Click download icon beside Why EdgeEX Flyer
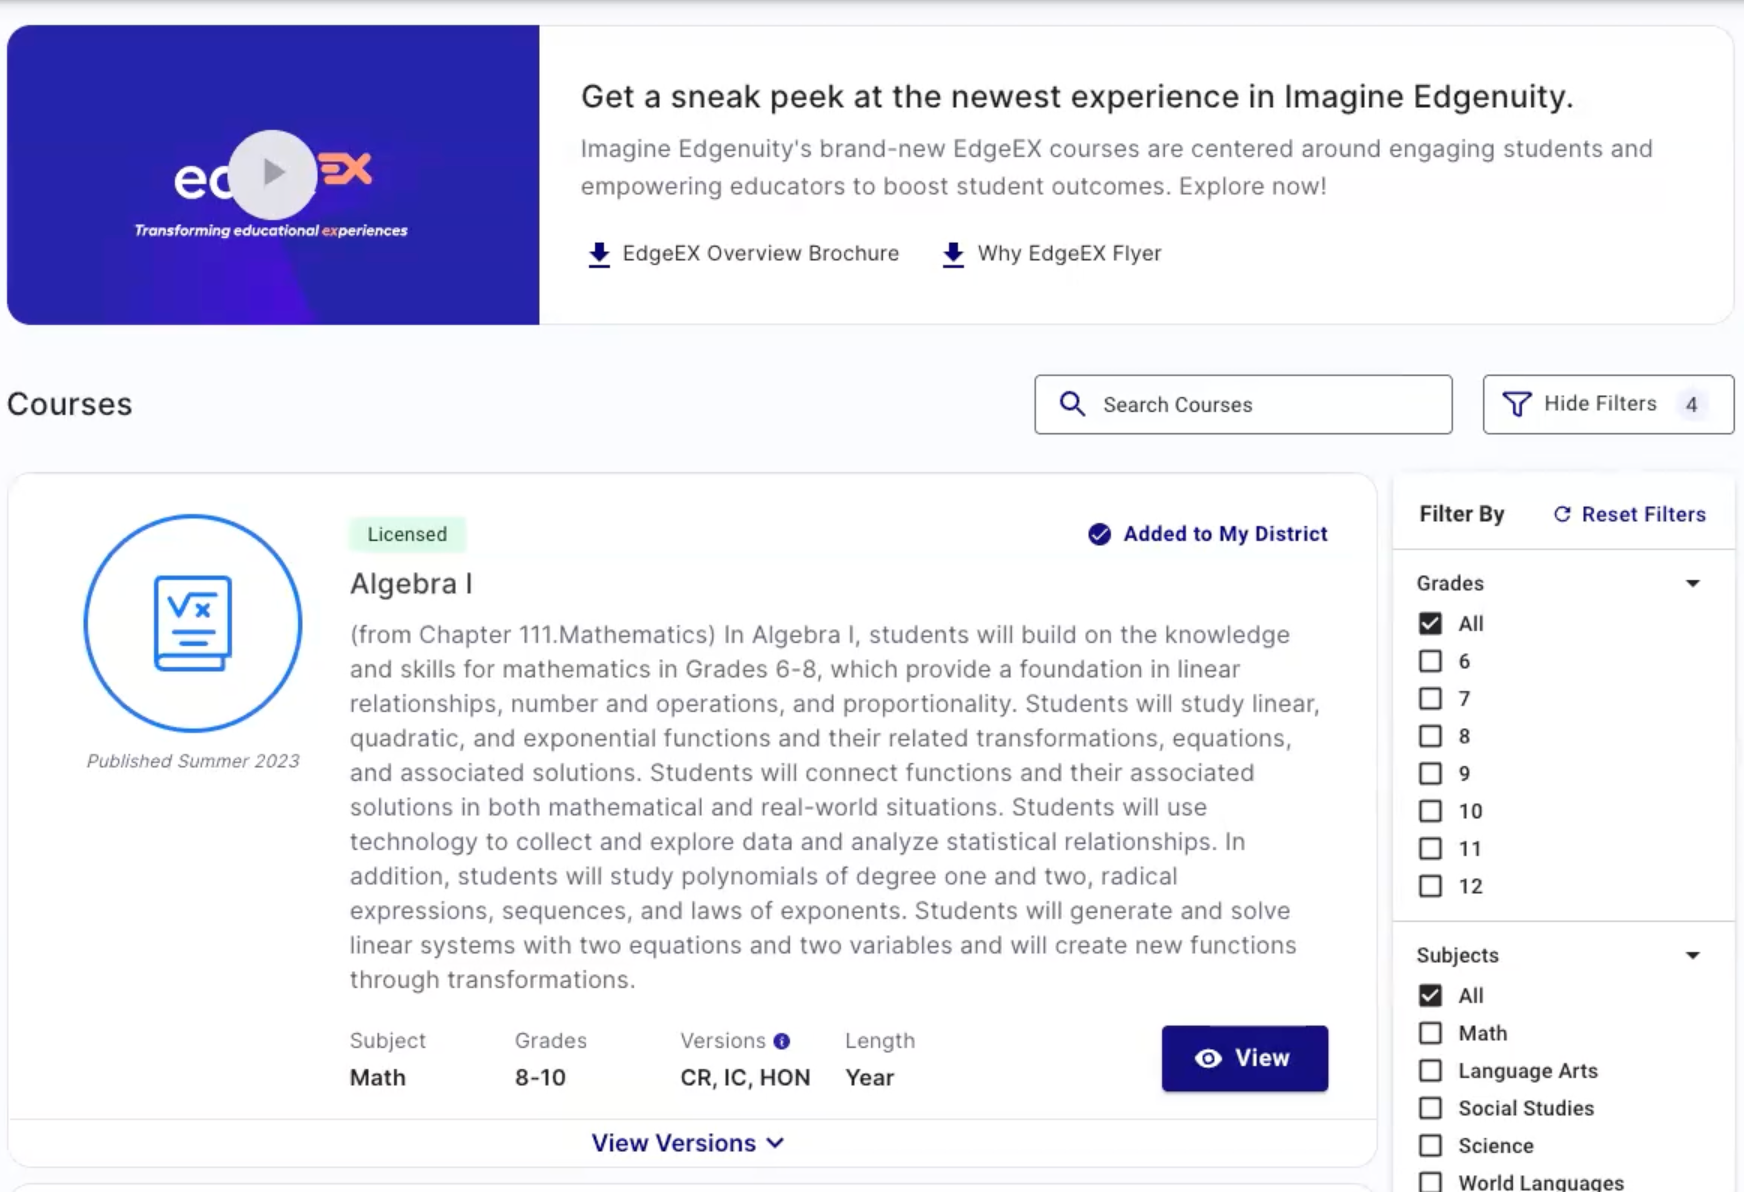Viewport: 1744px width, 1192px height. [954, 254]
